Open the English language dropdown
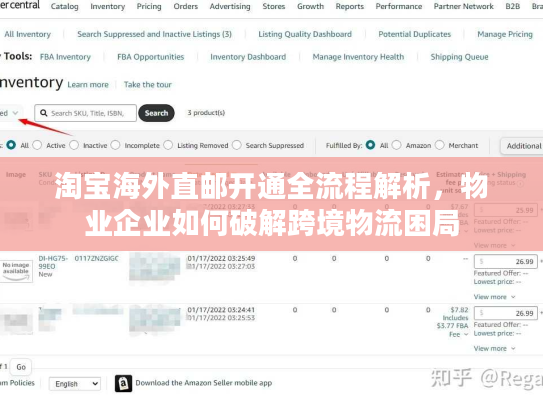This screenshot has width=543, height=408. (x=75, y=384)
